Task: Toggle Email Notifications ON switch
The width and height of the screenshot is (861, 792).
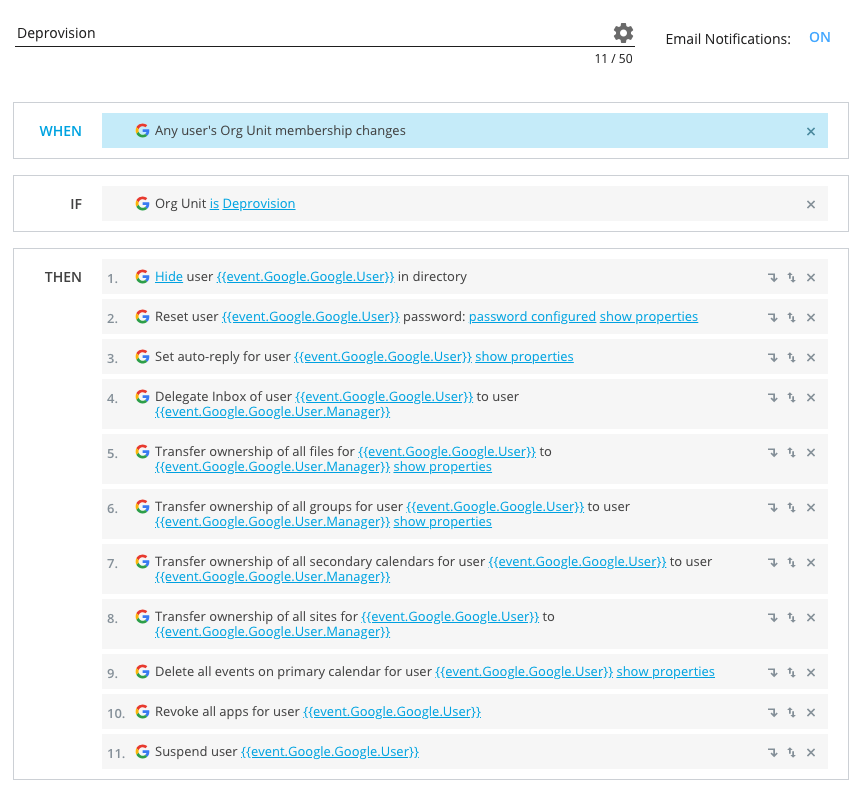Action: [x=819, y=38]
